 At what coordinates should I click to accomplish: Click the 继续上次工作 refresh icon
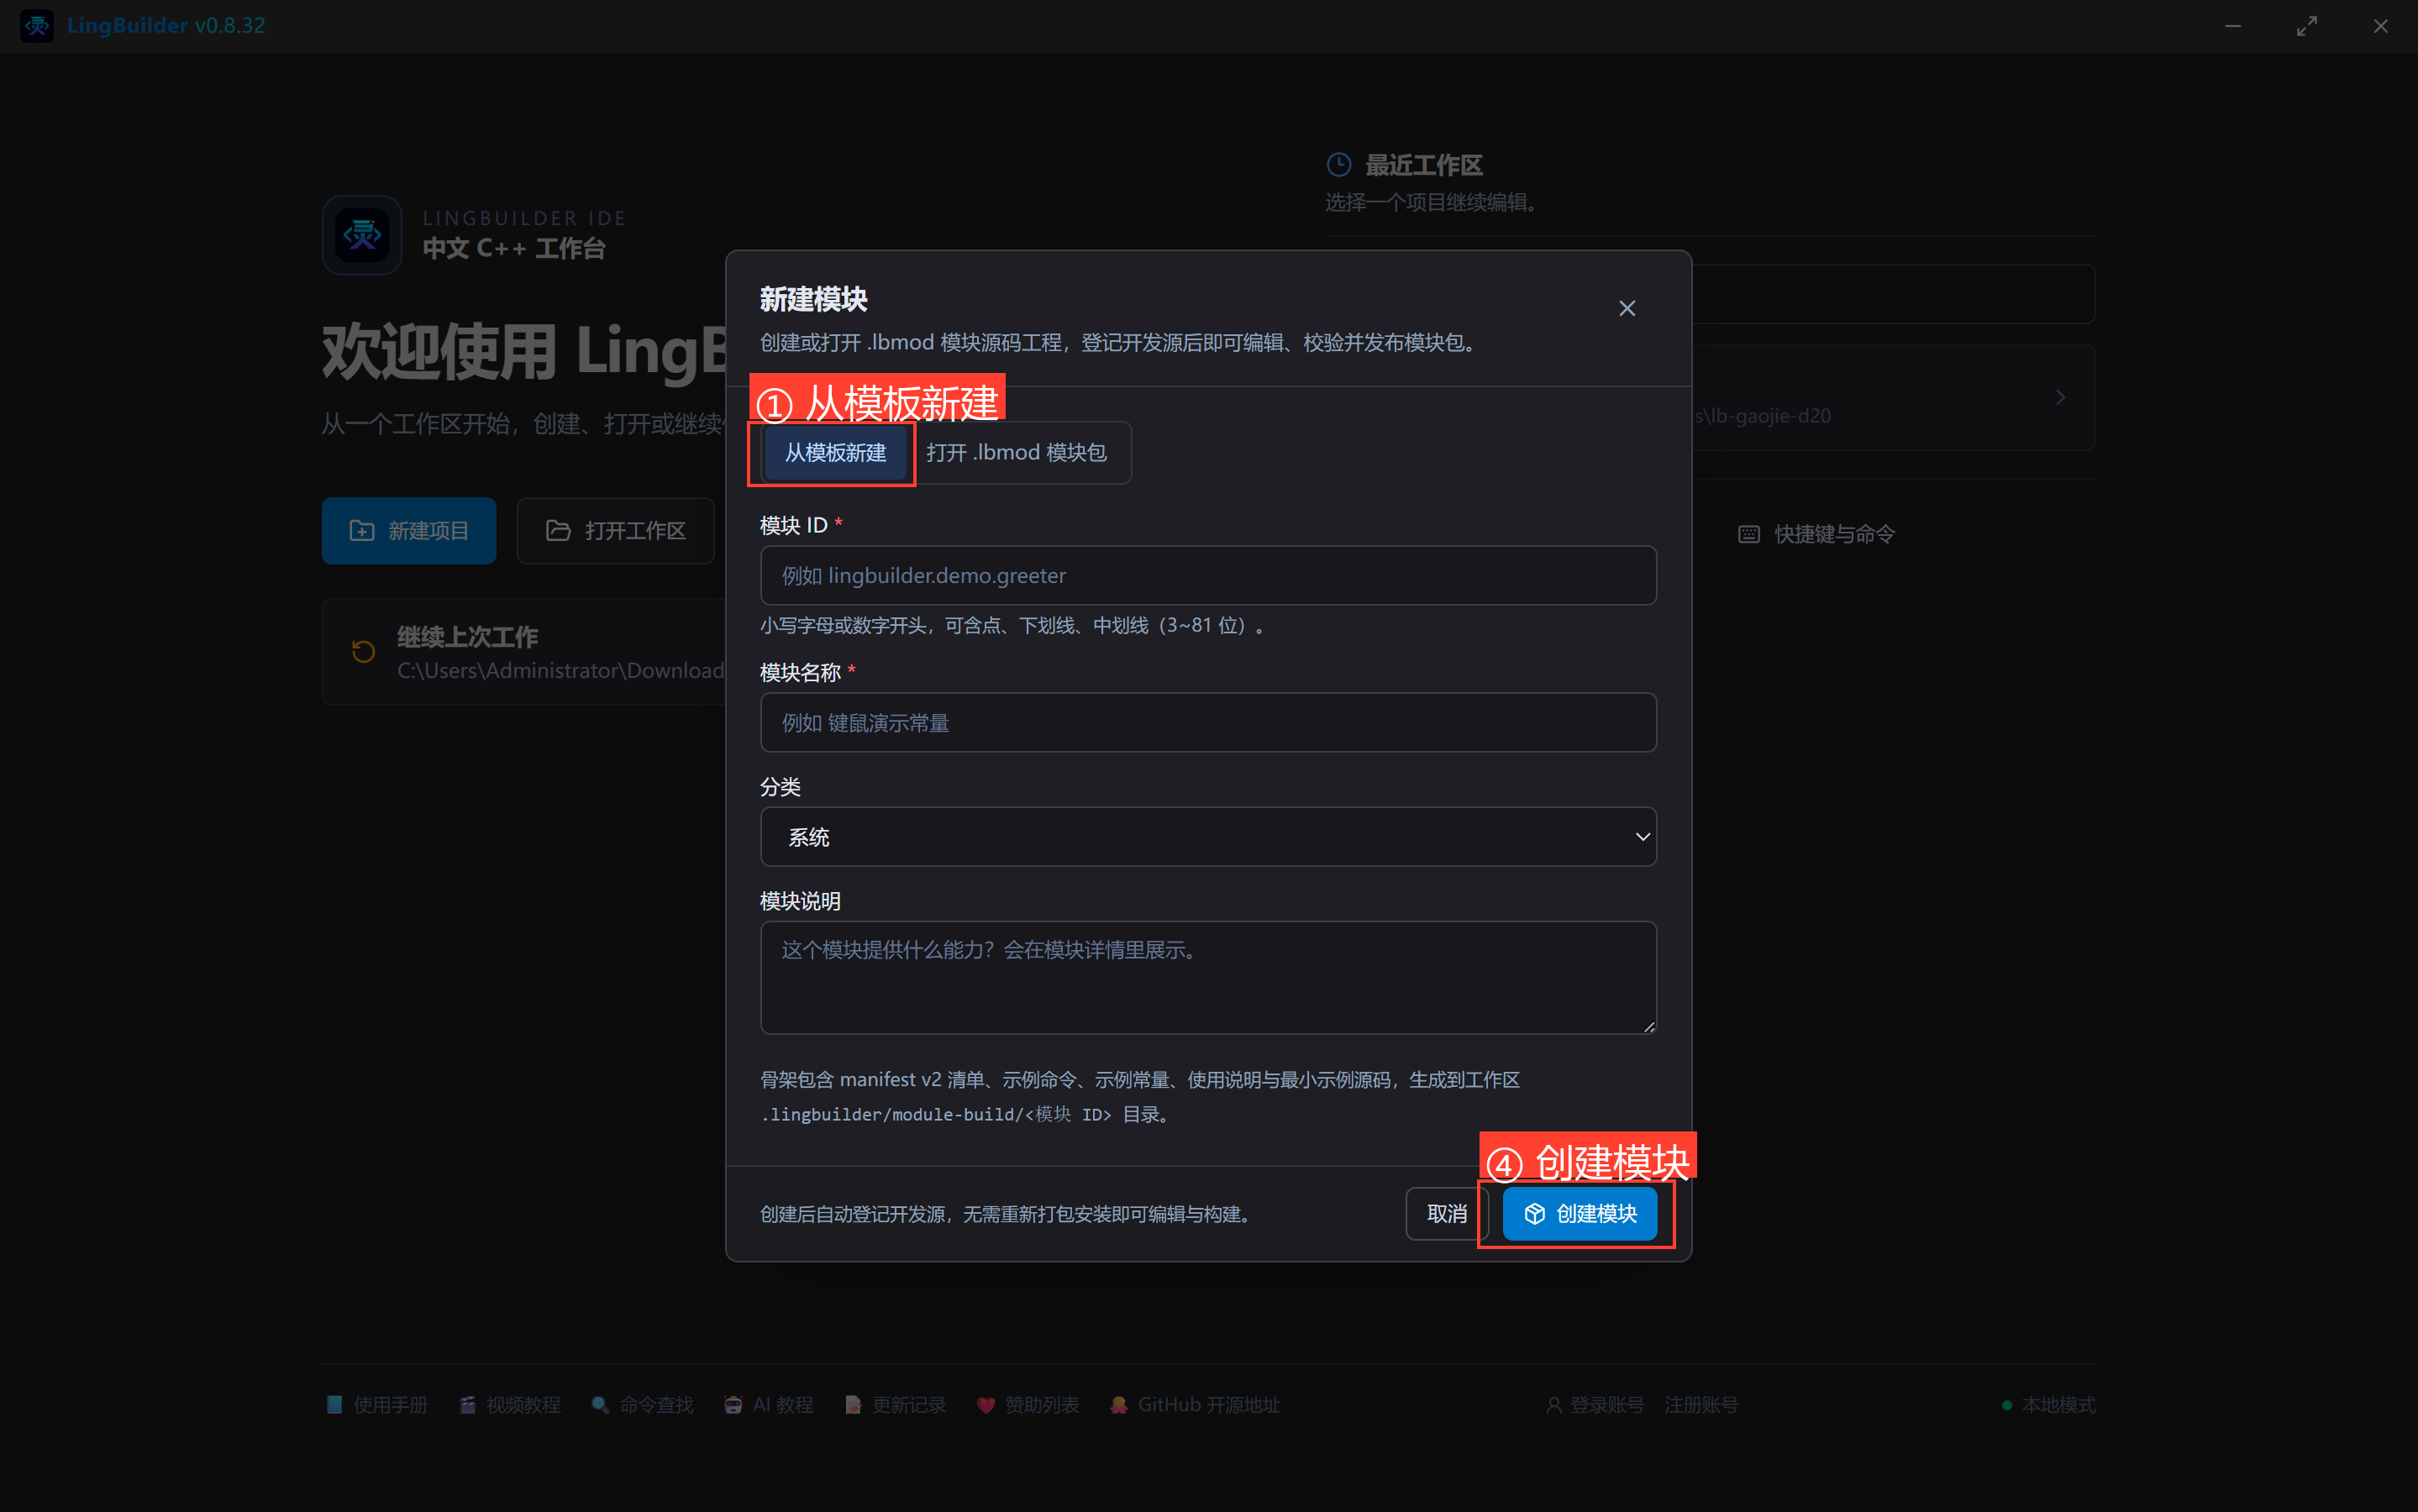363,652
